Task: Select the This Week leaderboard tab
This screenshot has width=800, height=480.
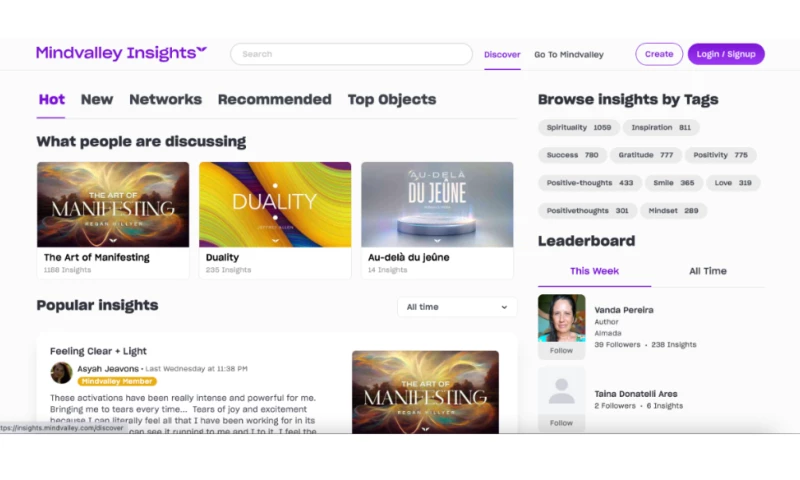Action: [x=594, y=271]
